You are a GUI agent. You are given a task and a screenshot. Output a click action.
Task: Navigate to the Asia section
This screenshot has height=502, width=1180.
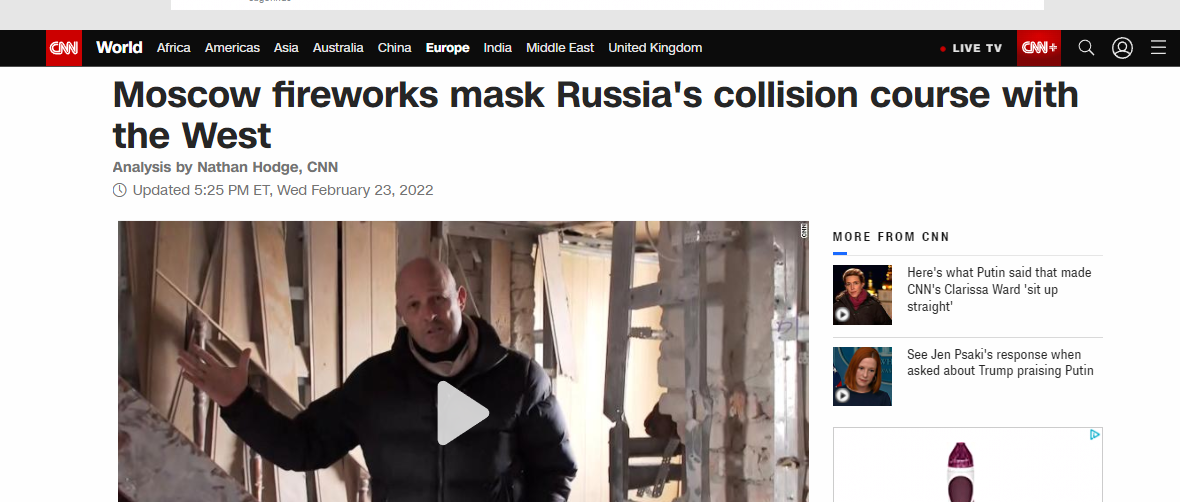pyautogui.click(x=286, y=48)
